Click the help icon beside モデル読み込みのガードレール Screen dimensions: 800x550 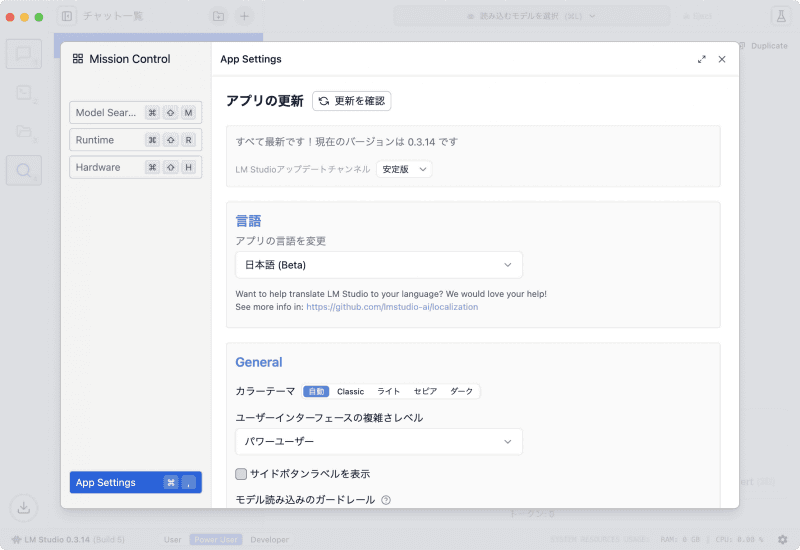click(386, 500)
